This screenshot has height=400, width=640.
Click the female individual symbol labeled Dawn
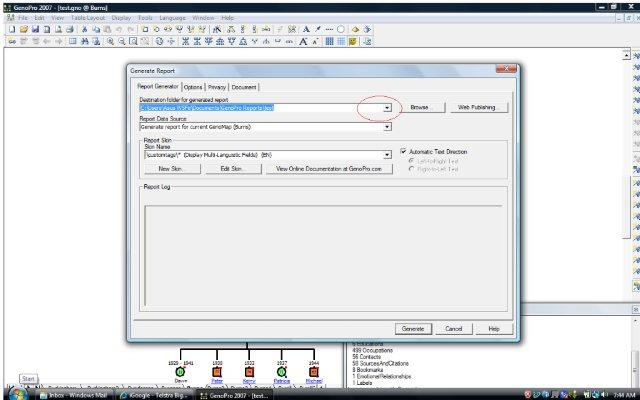(x=180, y=372)
